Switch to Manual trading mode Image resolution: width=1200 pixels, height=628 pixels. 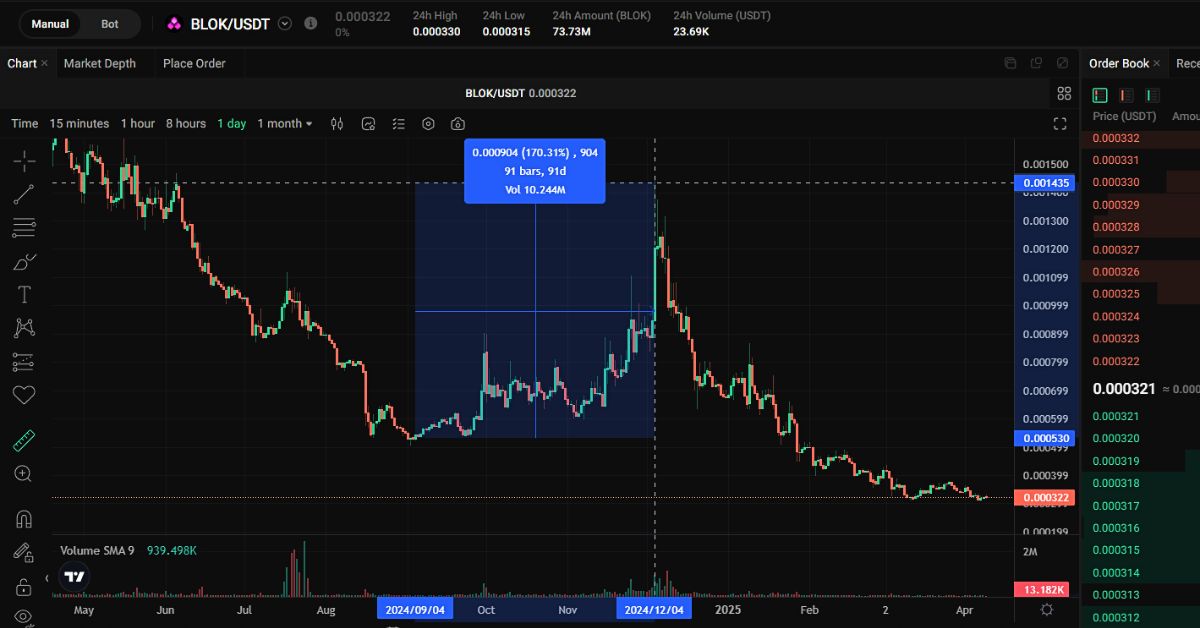[50, 23]
